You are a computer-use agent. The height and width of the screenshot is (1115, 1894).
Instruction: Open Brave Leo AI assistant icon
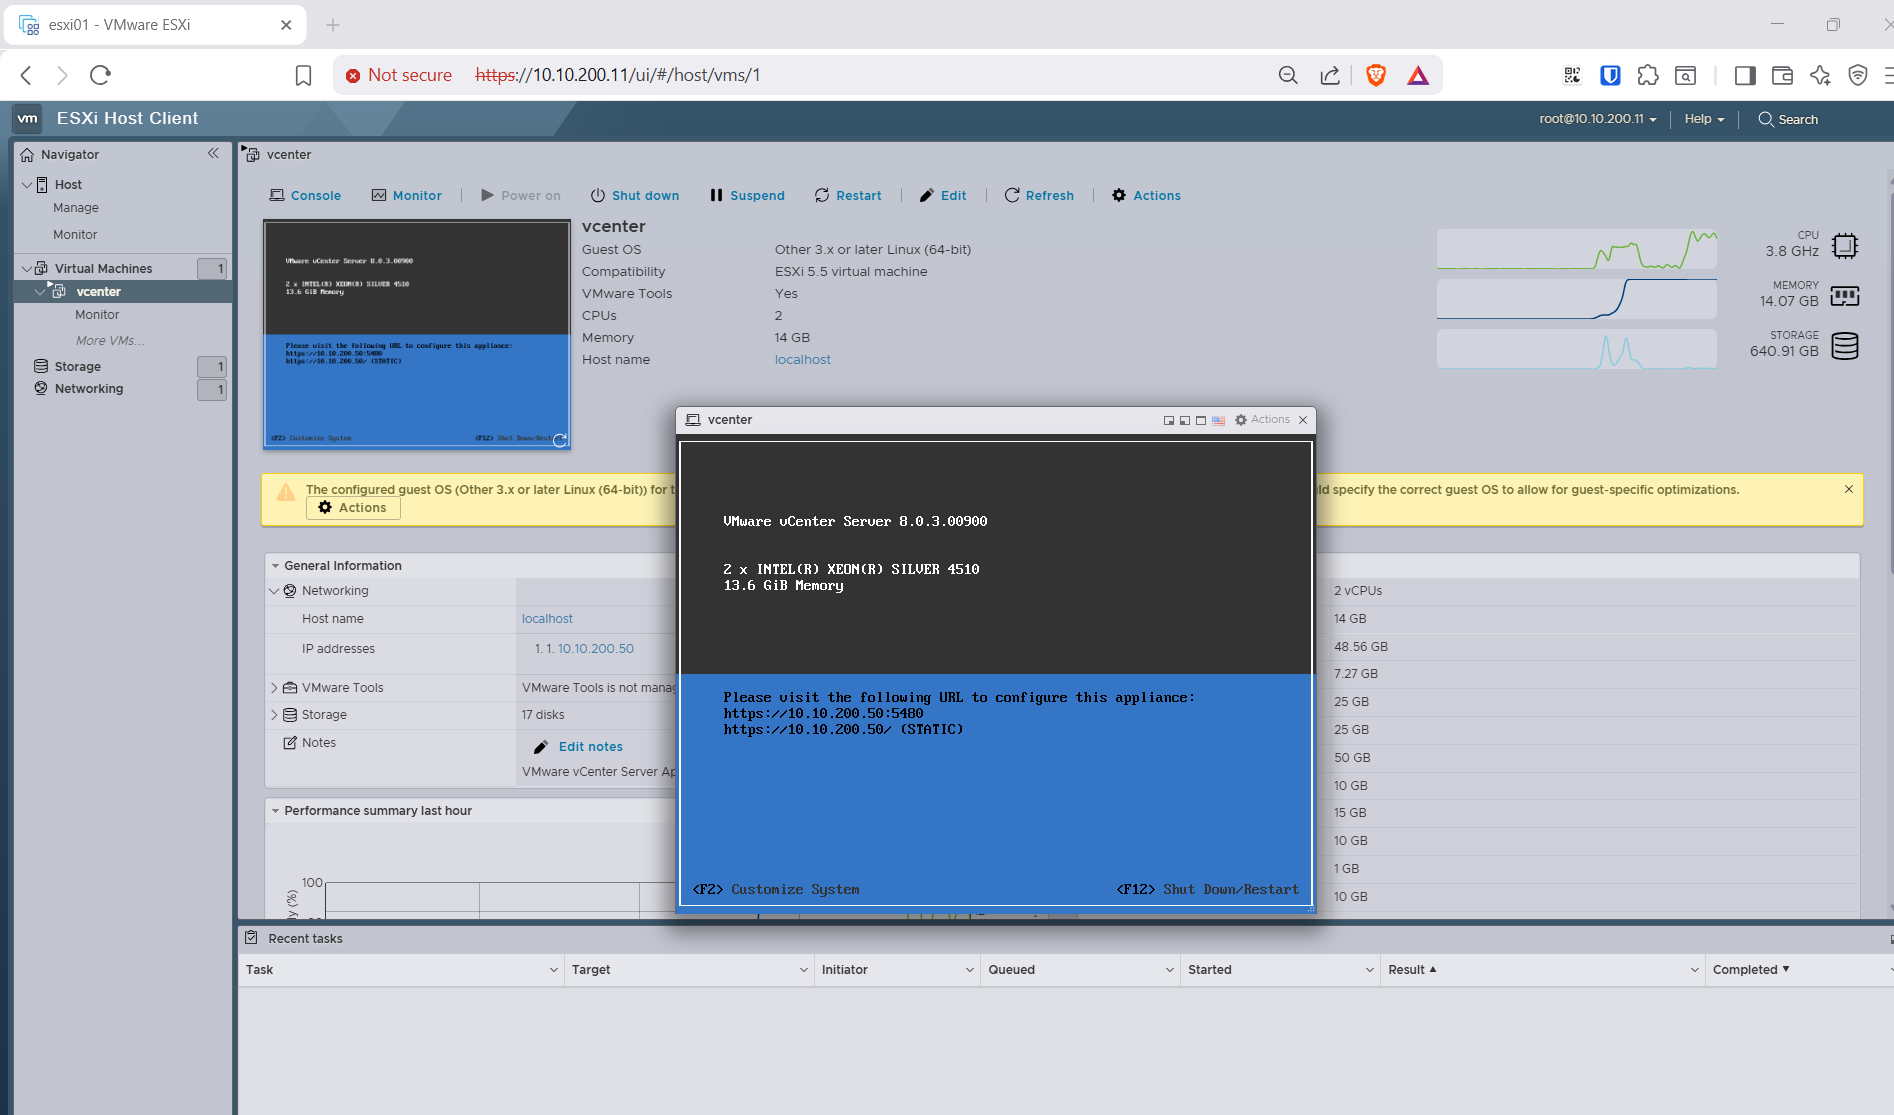(1820, 75)
